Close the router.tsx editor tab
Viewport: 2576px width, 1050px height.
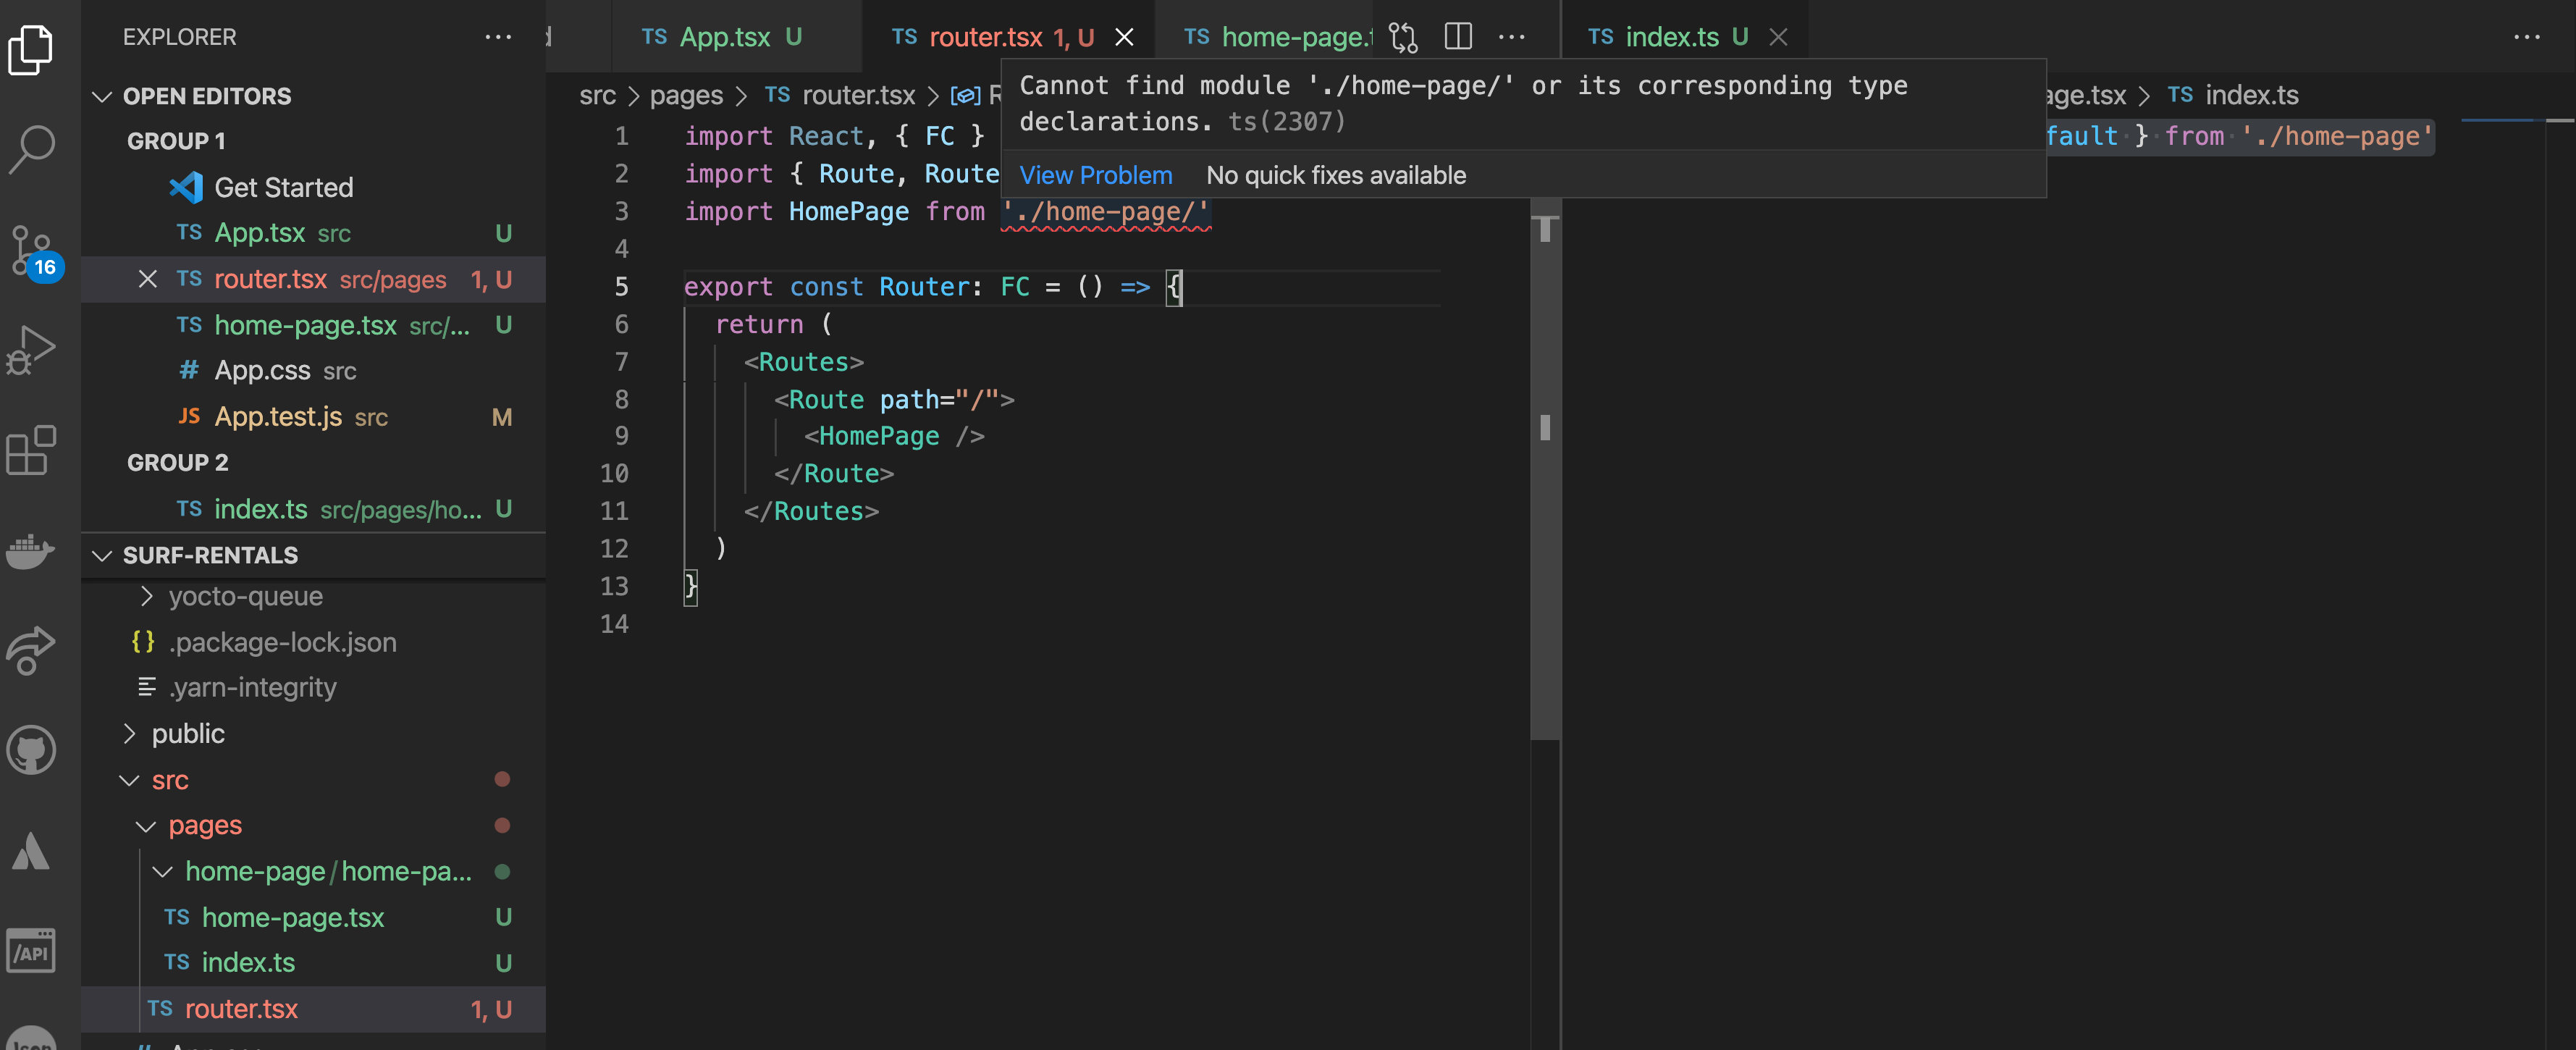[1124, 37]
